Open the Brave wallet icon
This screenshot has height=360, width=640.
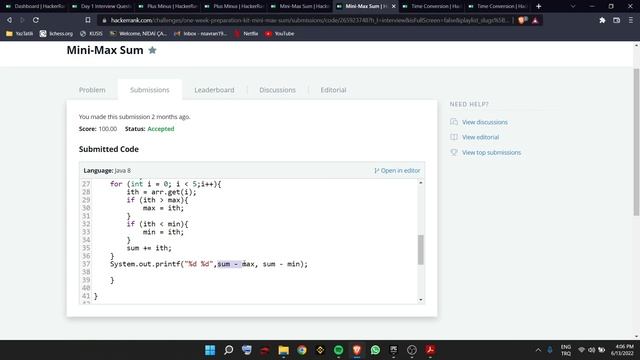tap(616, 20)
